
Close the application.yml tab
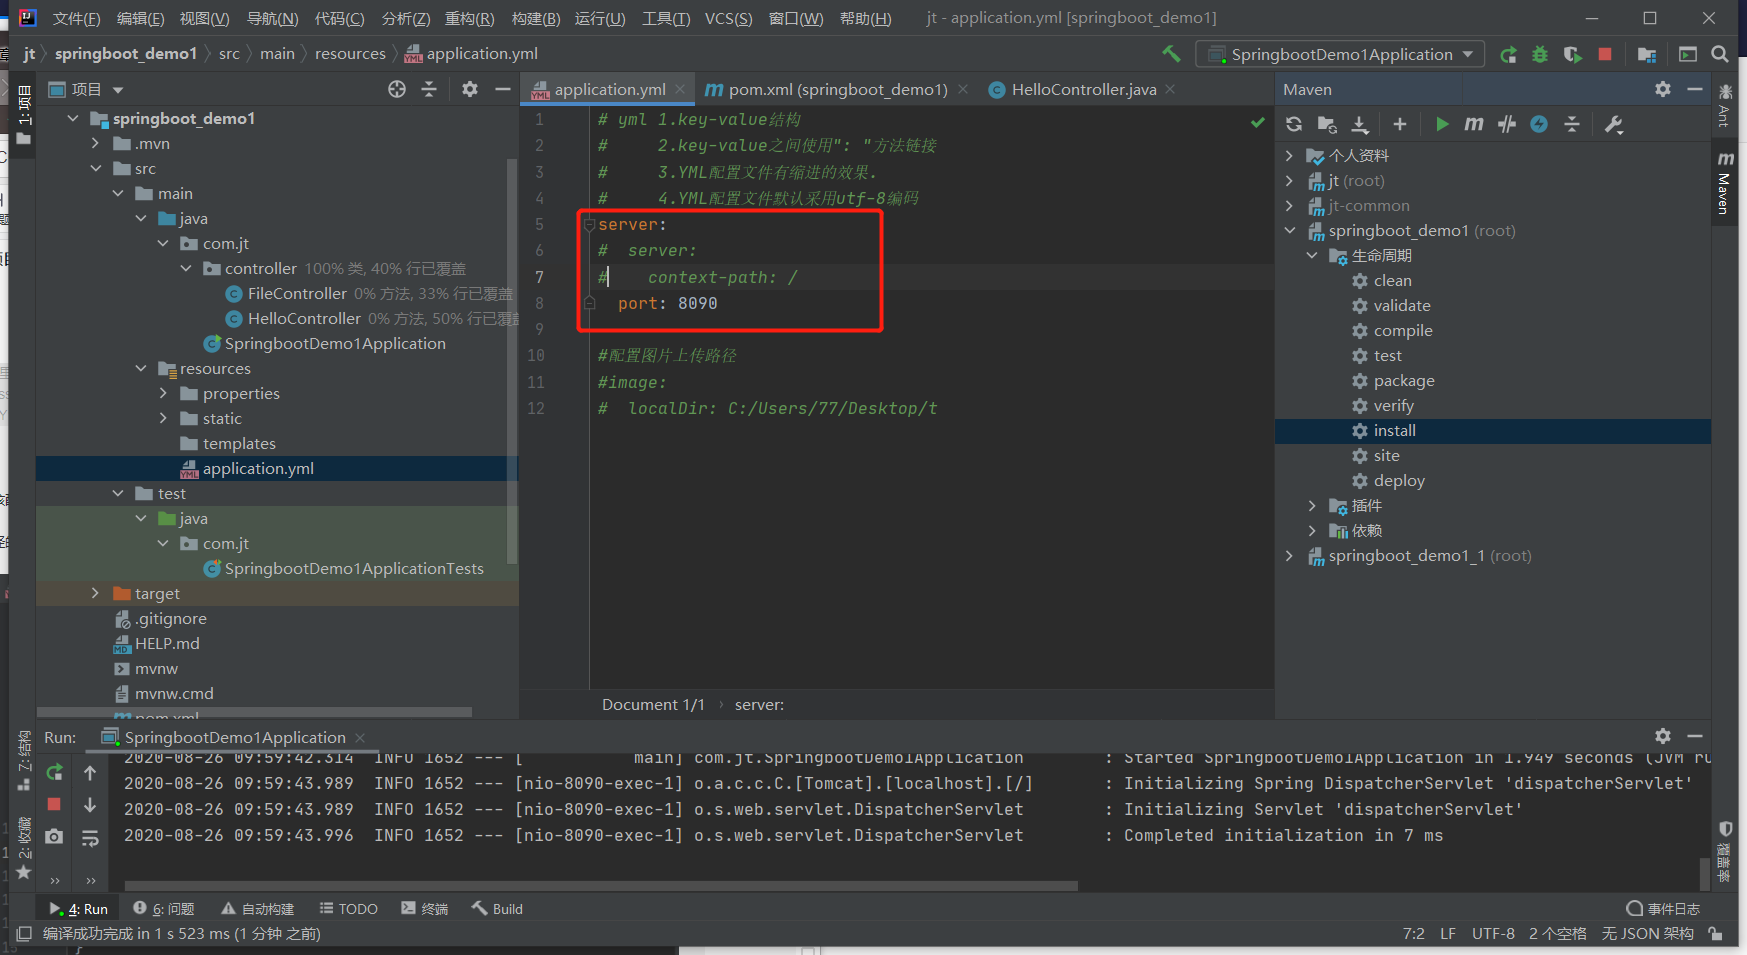coord(680,89)
